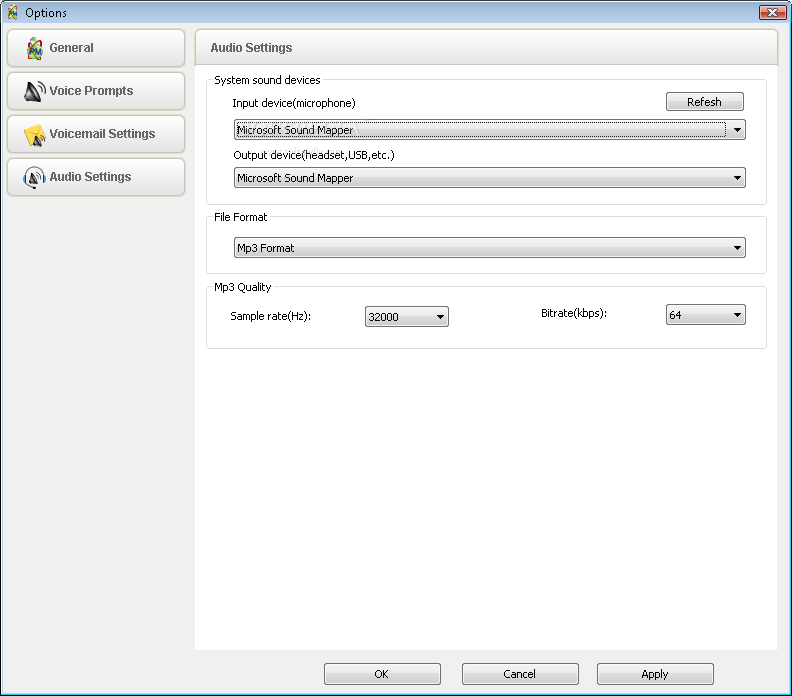The width and height of the screenshot is (792, 696).
Task: Click the Options app icon in the title bar
Action: coord(13,12)
